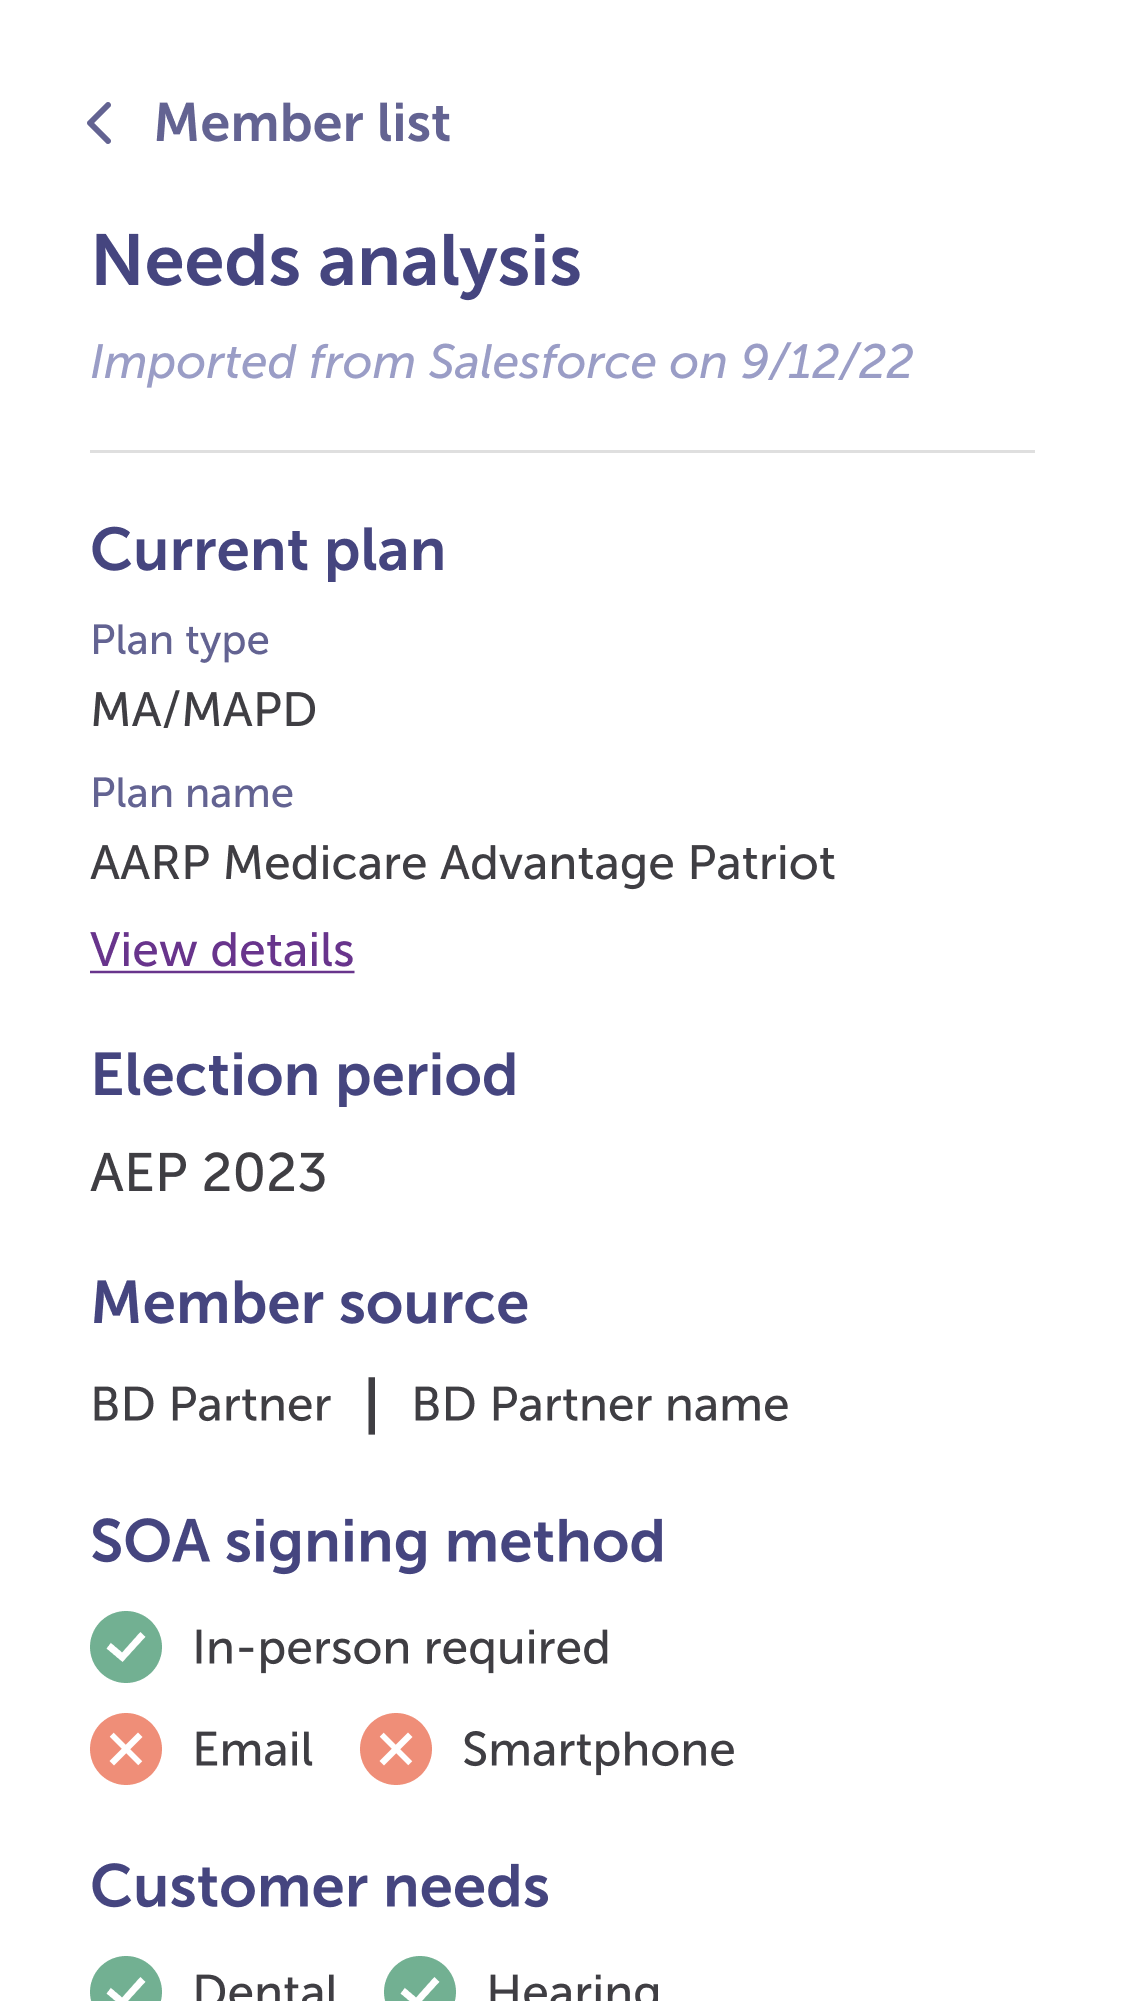Screen dimensions: 1125x2001
Task: Click the Current plan section heading
Action: (x=268, y=551)
